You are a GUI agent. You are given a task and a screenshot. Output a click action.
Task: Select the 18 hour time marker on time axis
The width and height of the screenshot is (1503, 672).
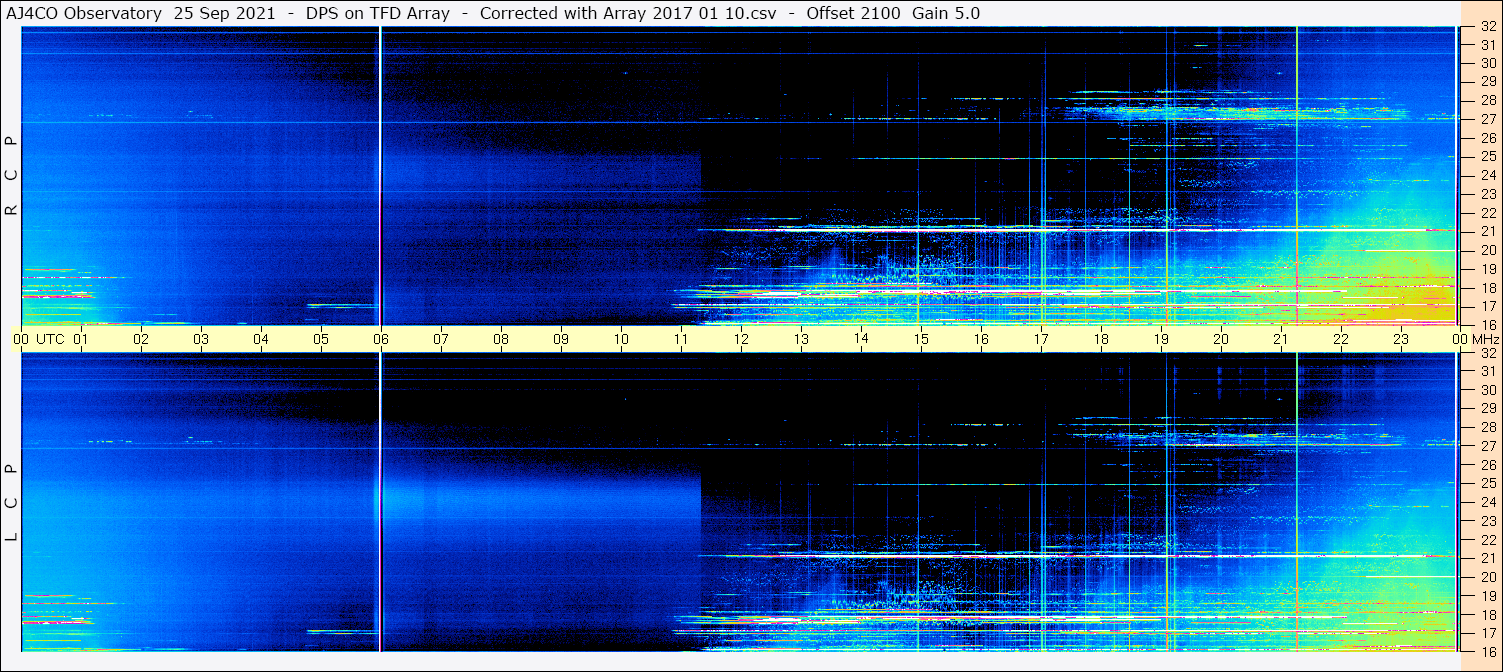[1101, 339]
